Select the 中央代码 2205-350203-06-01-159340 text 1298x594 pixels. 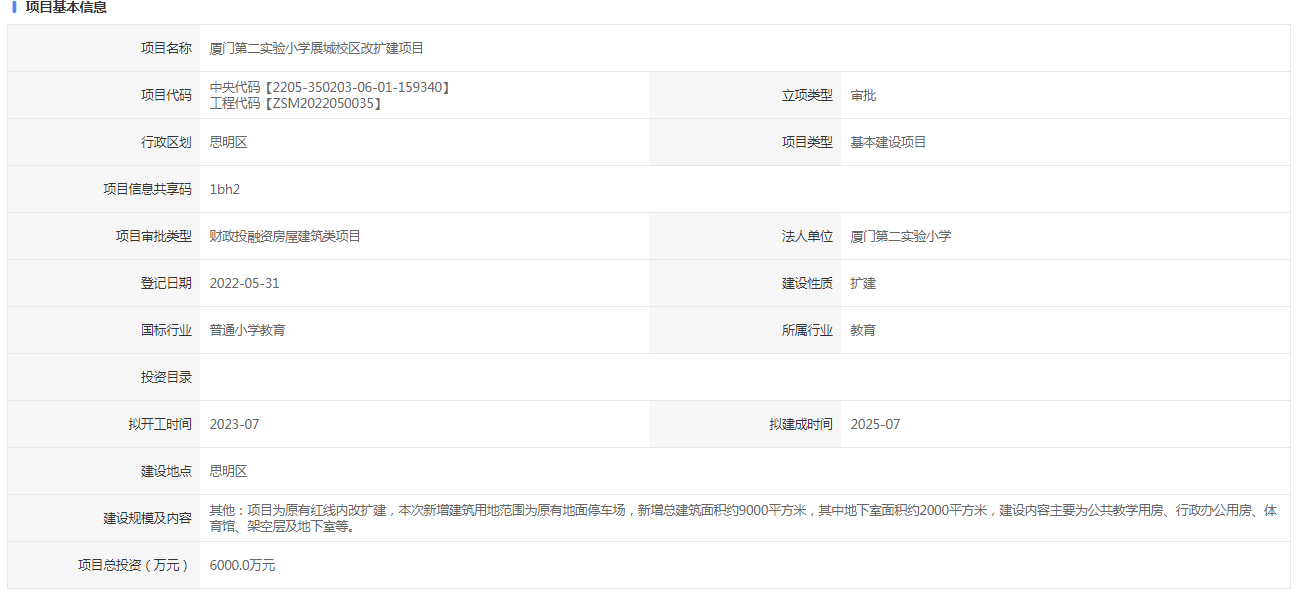[330, 88]
